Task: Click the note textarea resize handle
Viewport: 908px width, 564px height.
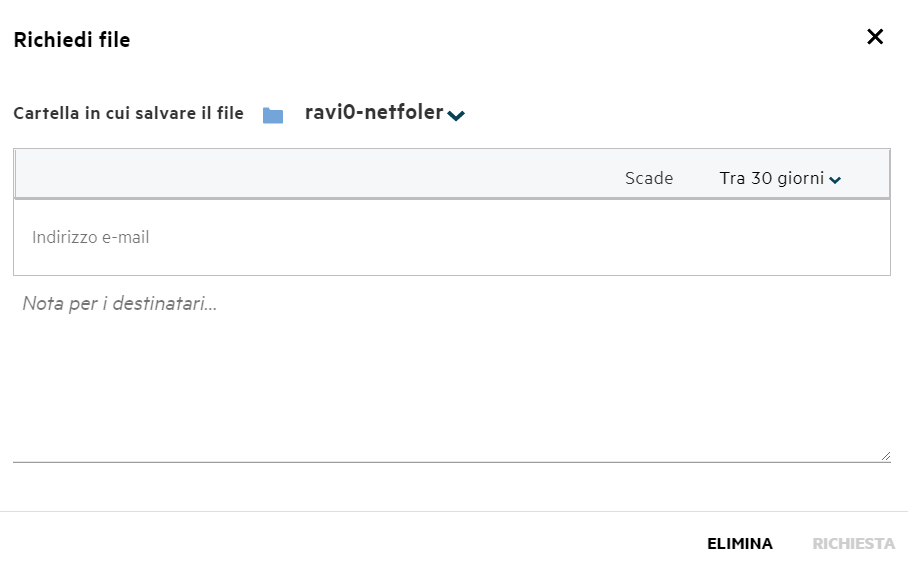Action: tap(885, 456)
